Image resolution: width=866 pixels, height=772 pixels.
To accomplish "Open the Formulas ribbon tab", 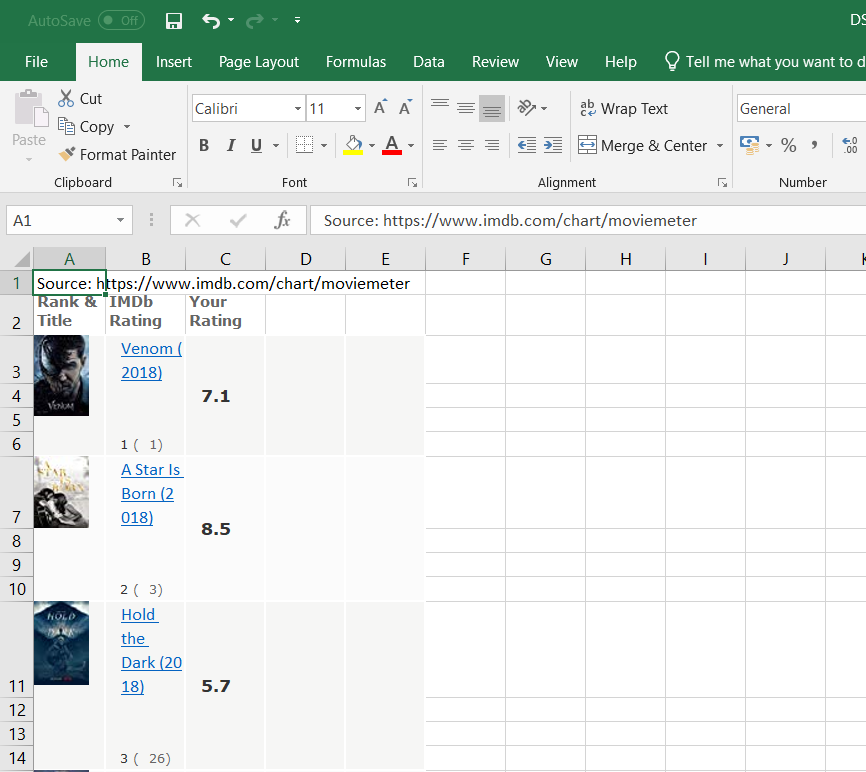I will tap(355, 62).
